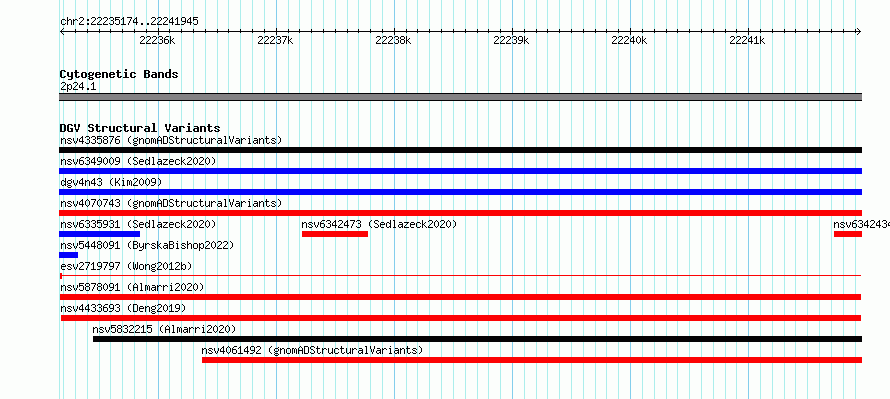Select the red bar under nsv4070743
Viewport: 890px width, 399px height.
pyautogui.click(x=460, y=213)
